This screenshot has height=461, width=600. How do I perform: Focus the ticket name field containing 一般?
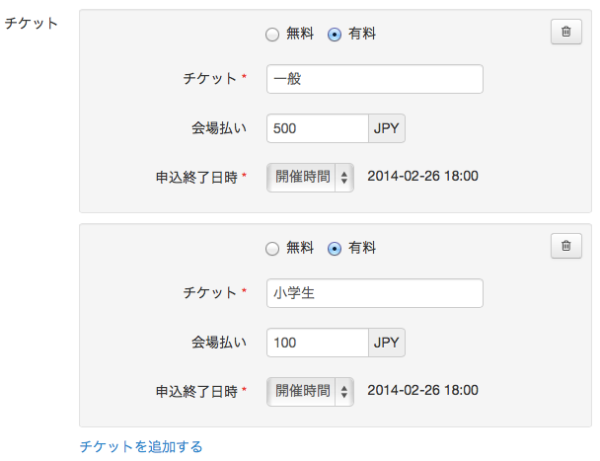pos(374,79)
